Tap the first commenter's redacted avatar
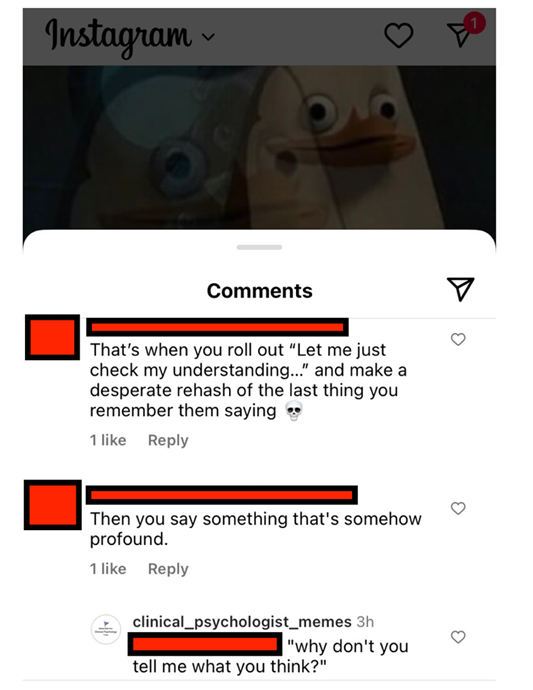 coord(52,337)
